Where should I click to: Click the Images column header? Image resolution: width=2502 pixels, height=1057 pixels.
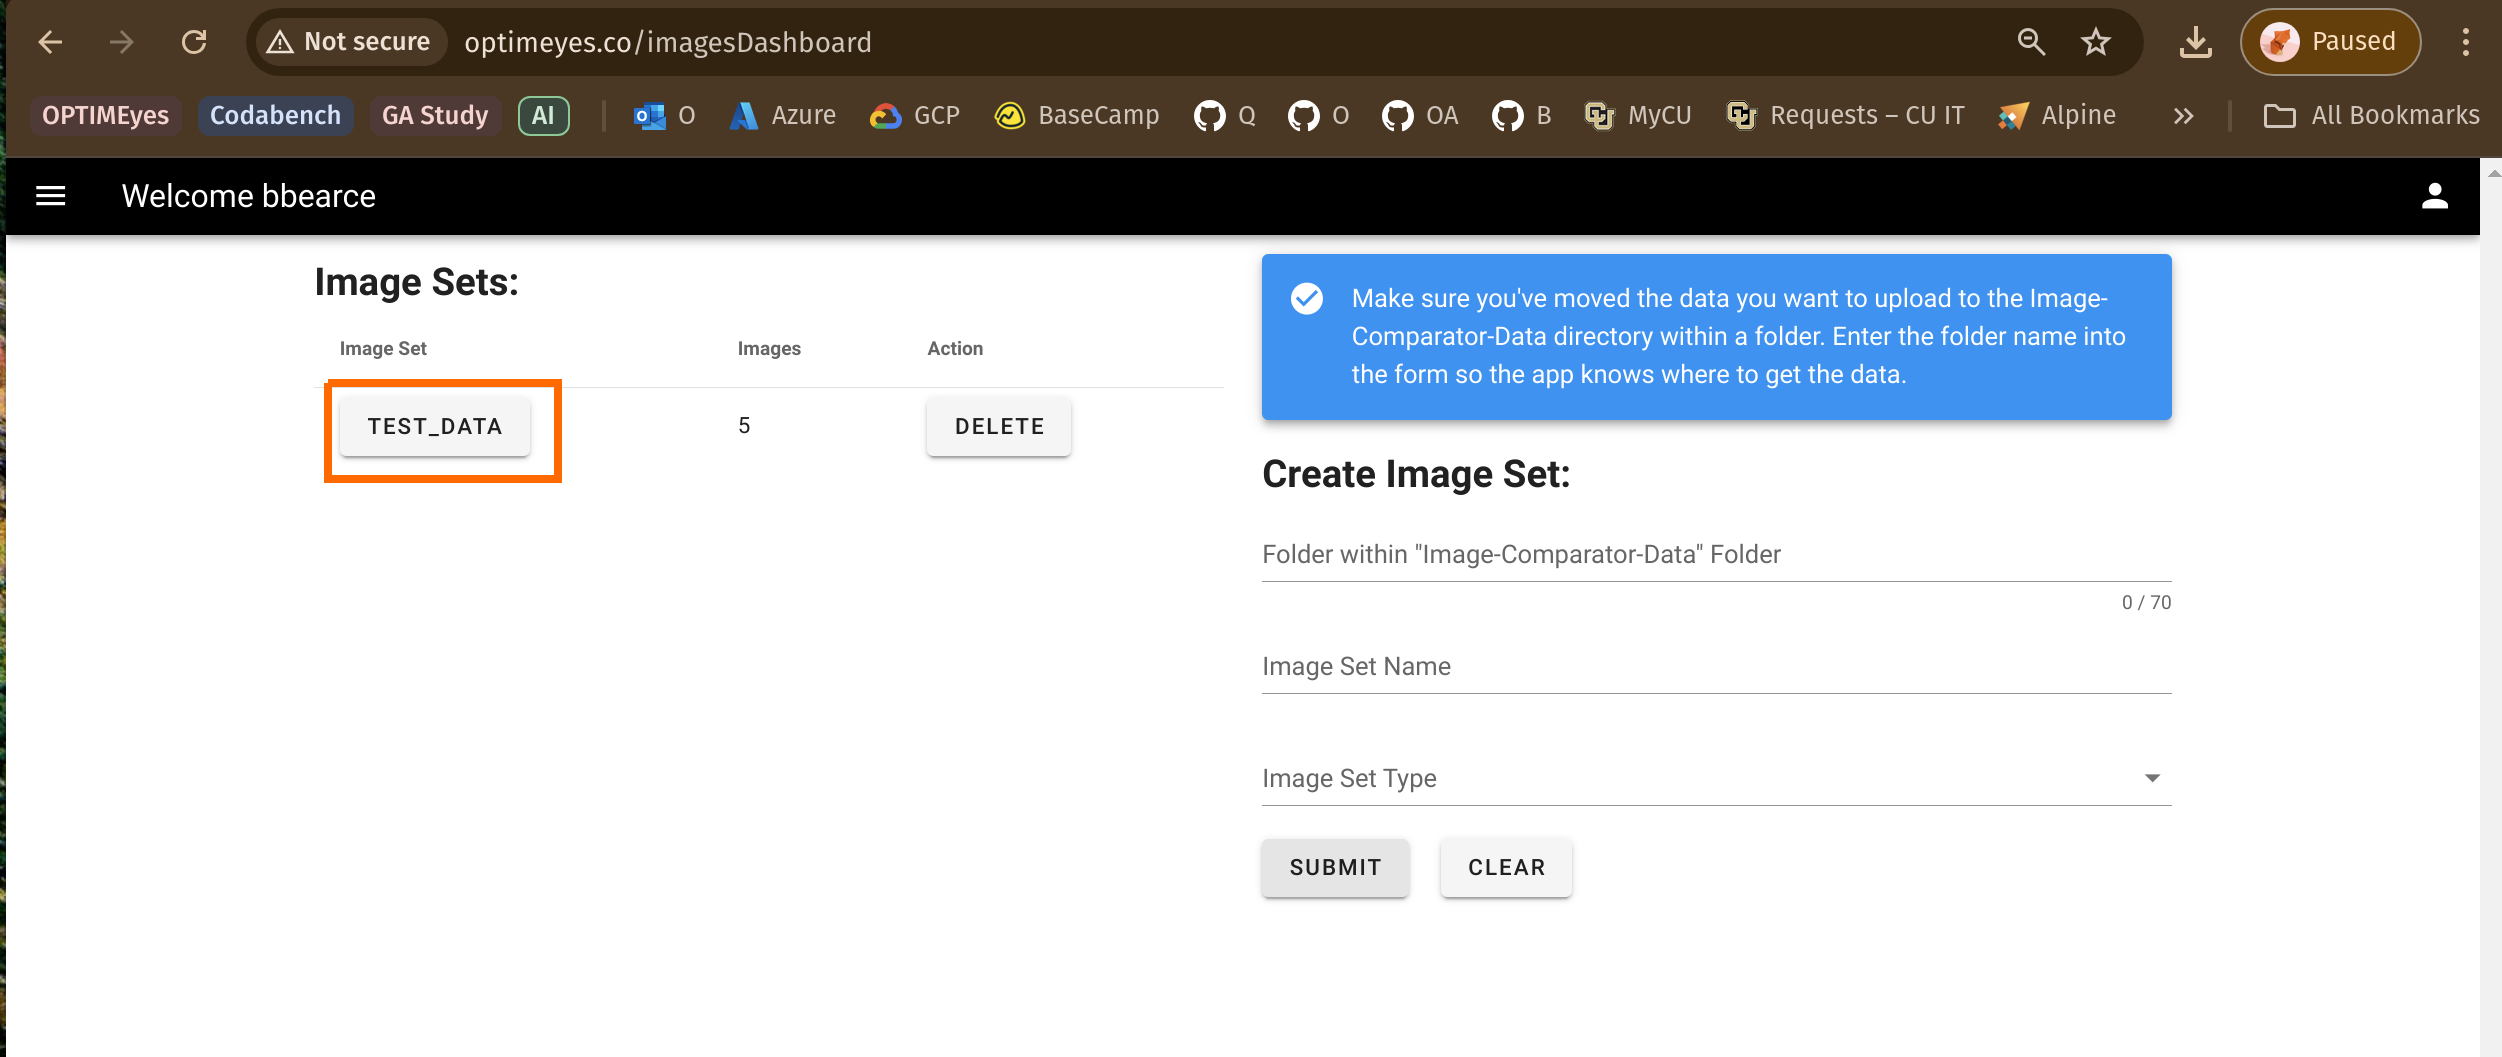pyautogui.click(x=769, y=349)
